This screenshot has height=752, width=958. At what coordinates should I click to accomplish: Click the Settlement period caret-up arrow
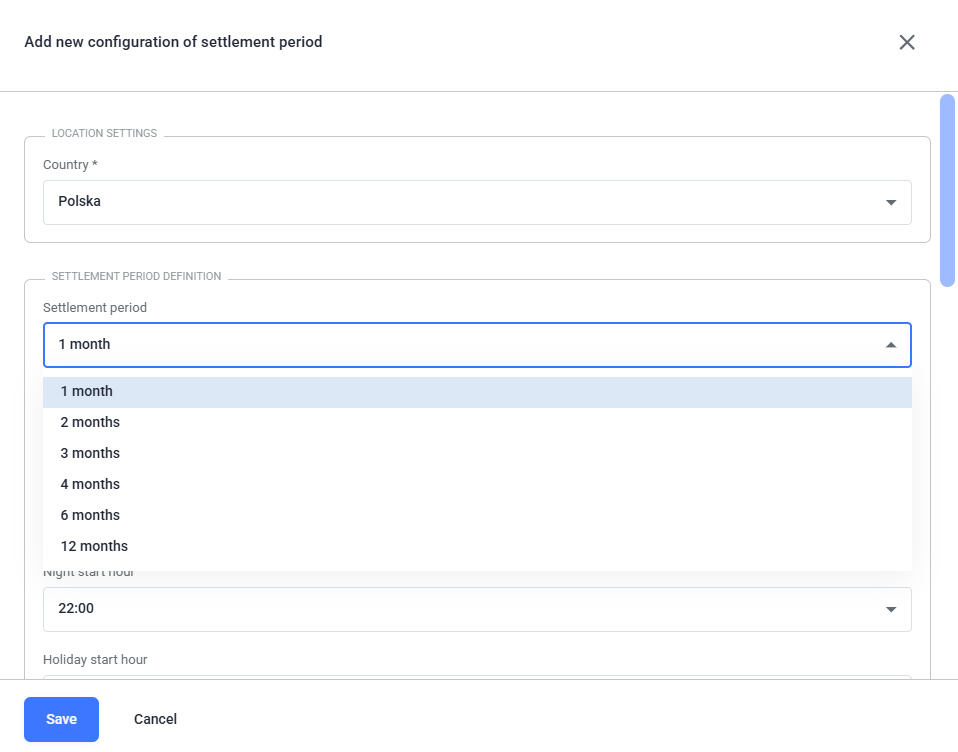pos(891,345)
